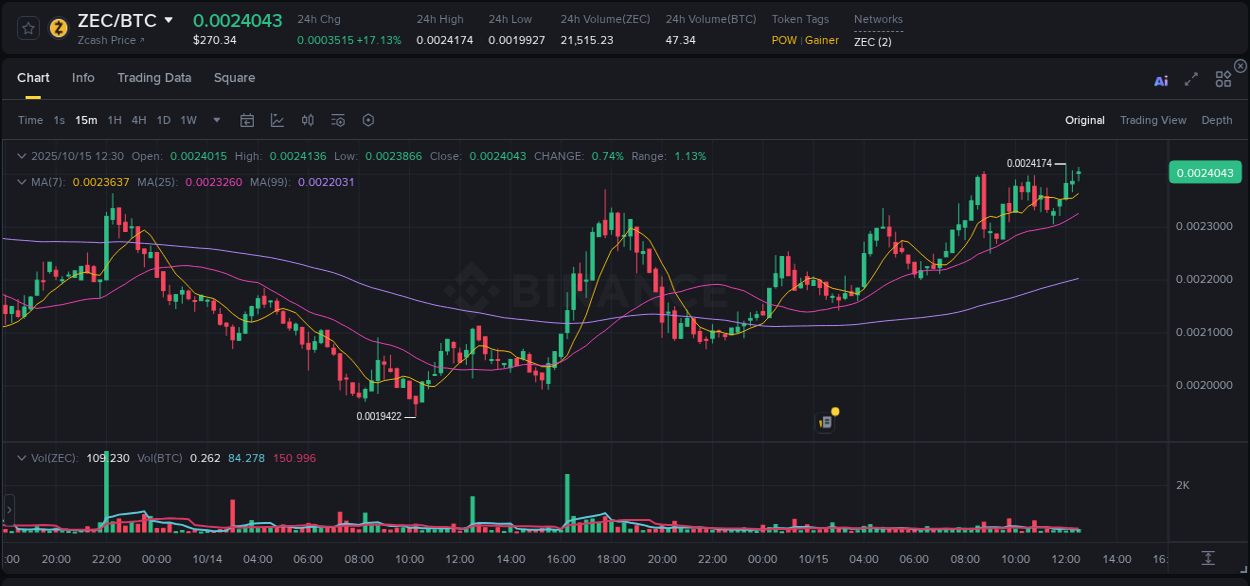
Task: Click the chart settings gear icon
Action: (x=368, y=120)
